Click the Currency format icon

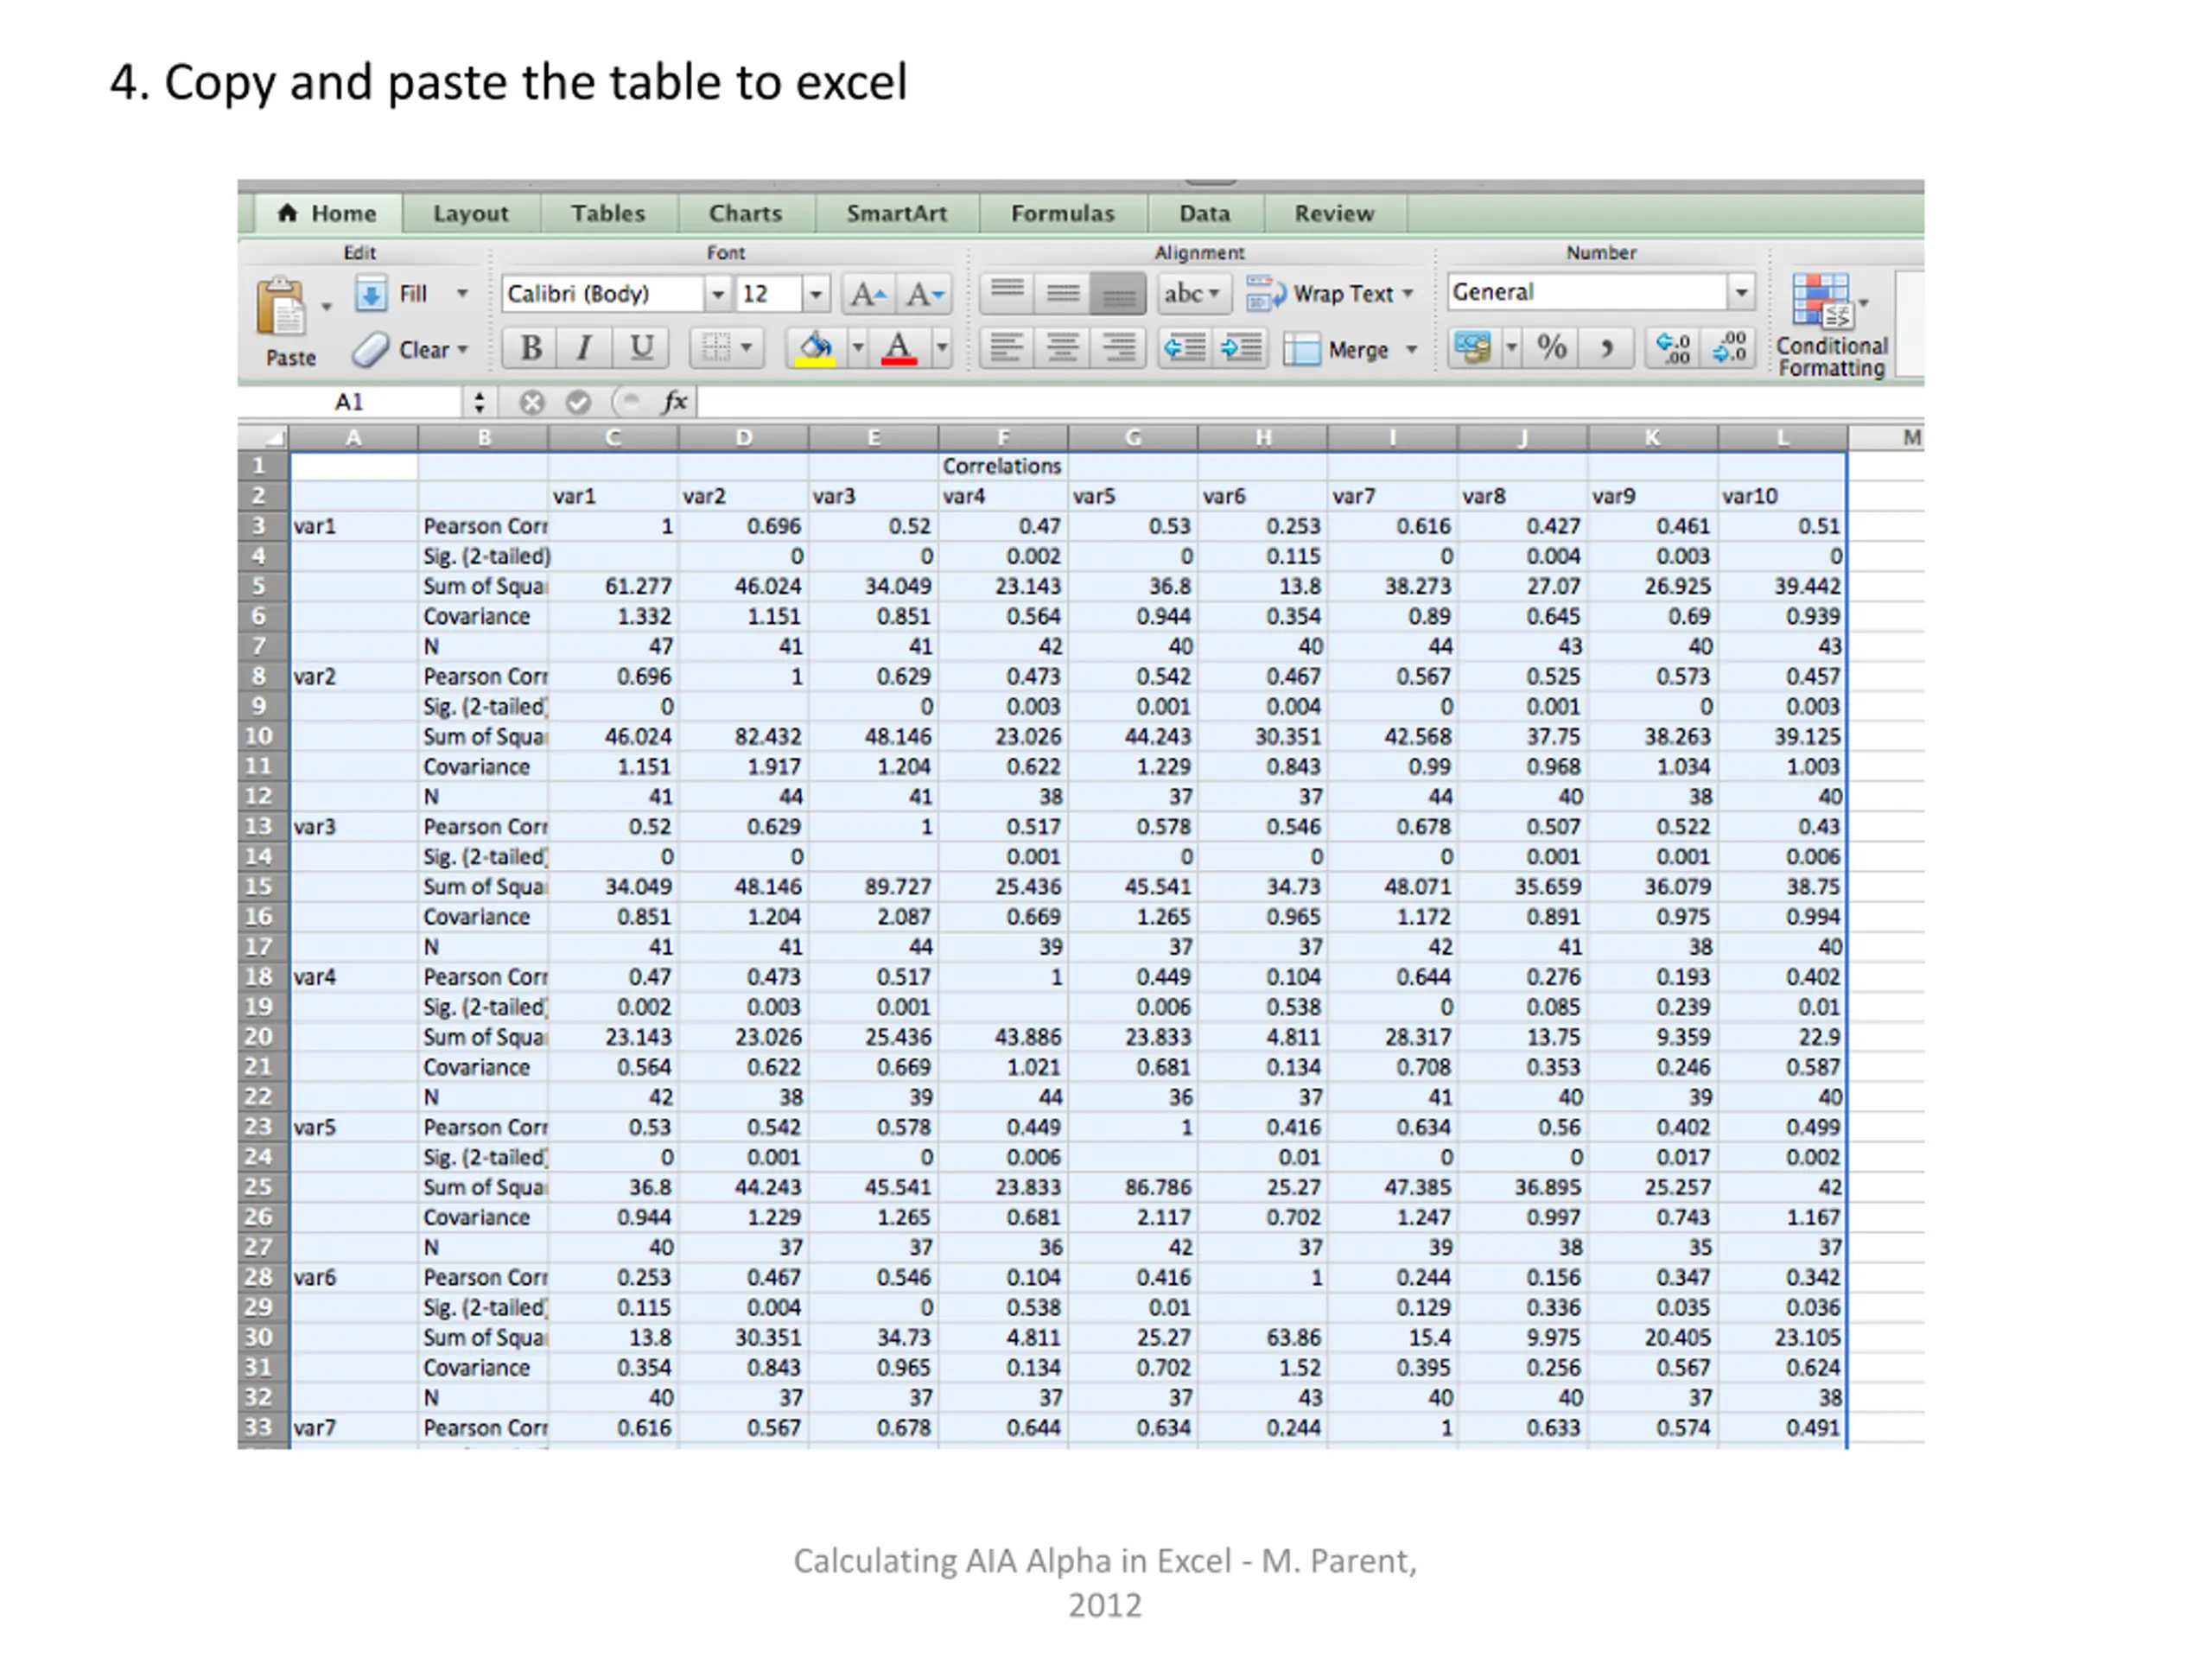[1473, 348]
